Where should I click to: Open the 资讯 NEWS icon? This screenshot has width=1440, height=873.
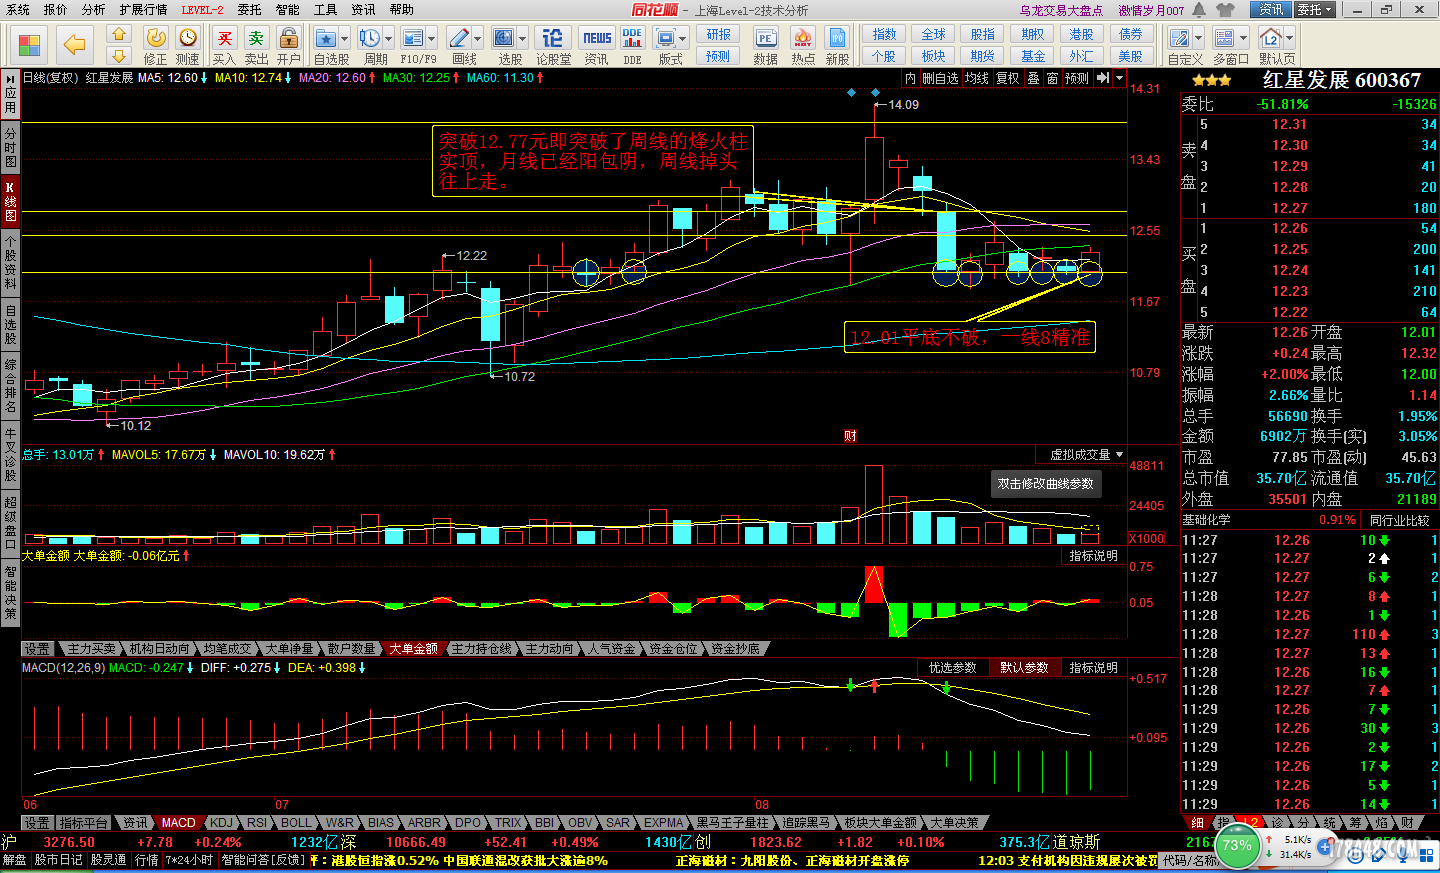[597, 45]
